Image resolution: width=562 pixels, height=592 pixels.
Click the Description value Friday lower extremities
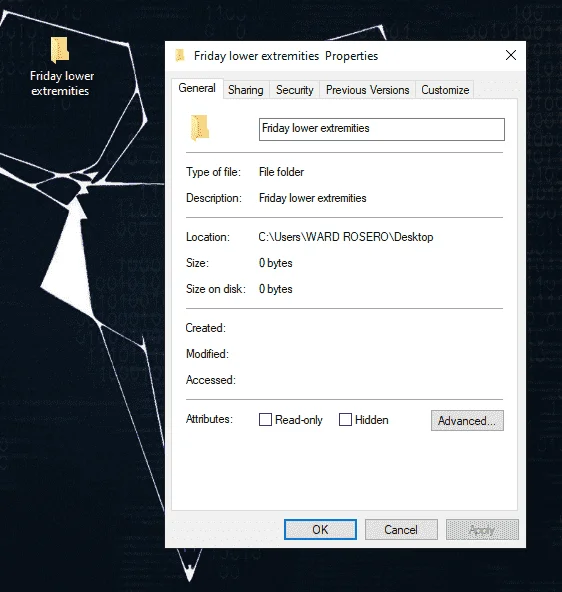click(x=313, y=198)
